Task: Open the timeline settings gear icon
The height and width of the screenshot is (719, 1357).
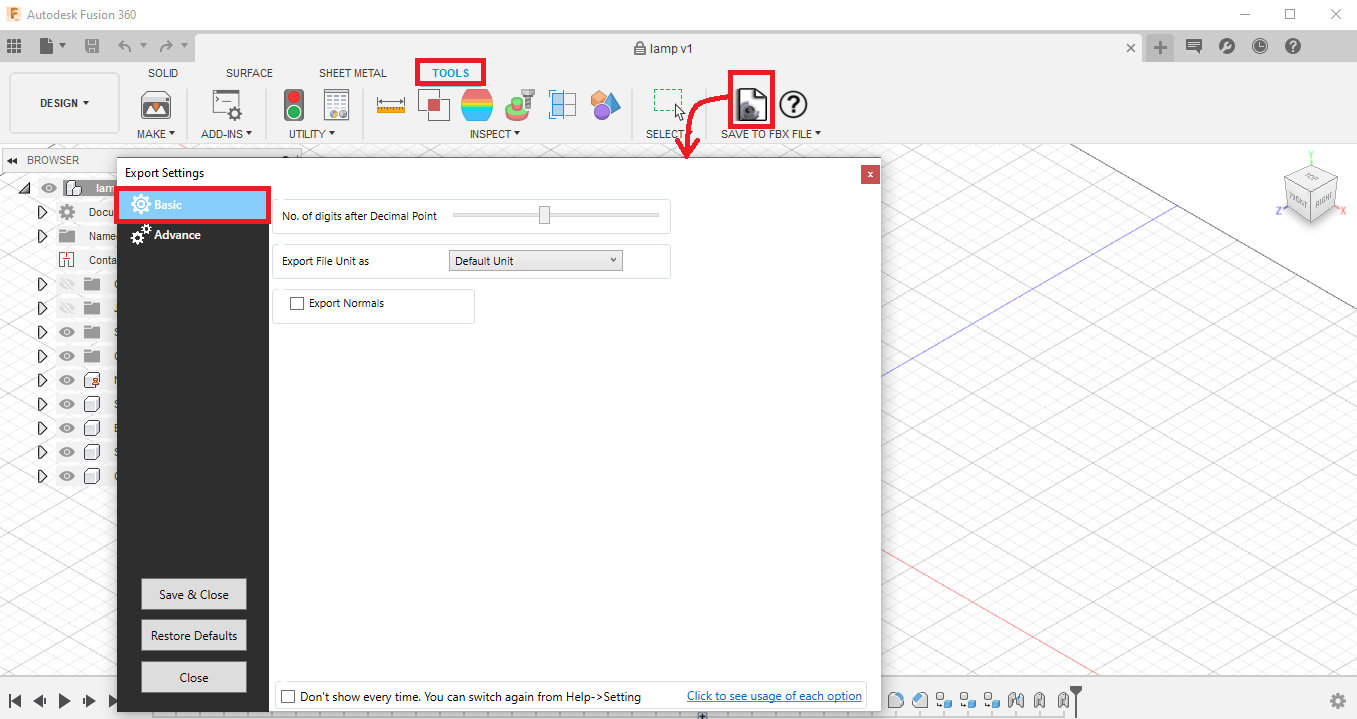Action: pos(1337,701)
